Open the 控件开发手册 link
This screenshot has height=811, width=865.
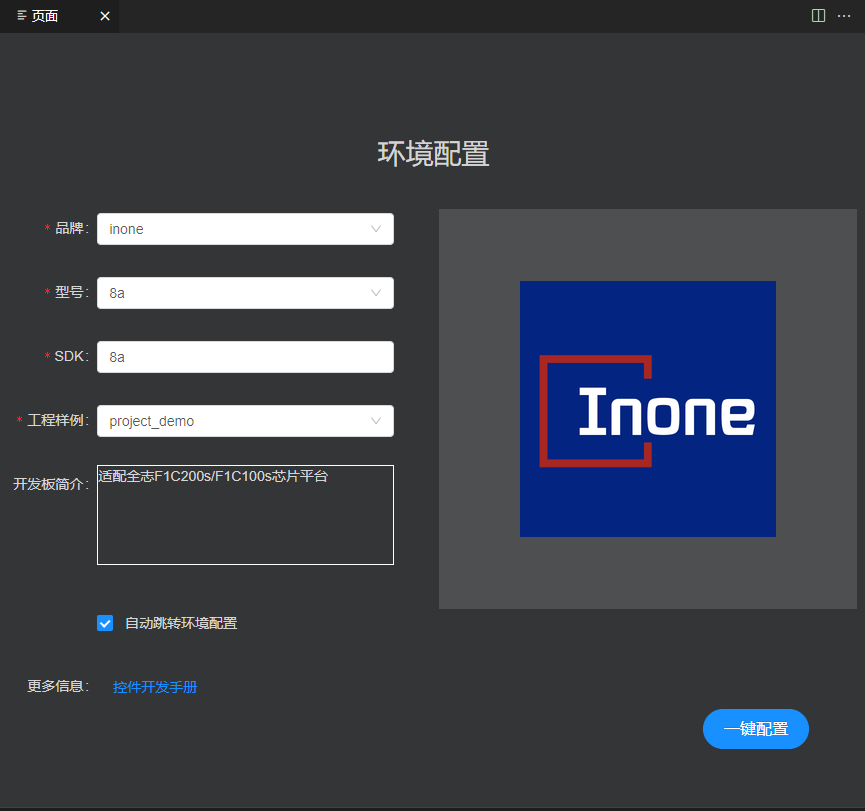[x=154, y=687]
